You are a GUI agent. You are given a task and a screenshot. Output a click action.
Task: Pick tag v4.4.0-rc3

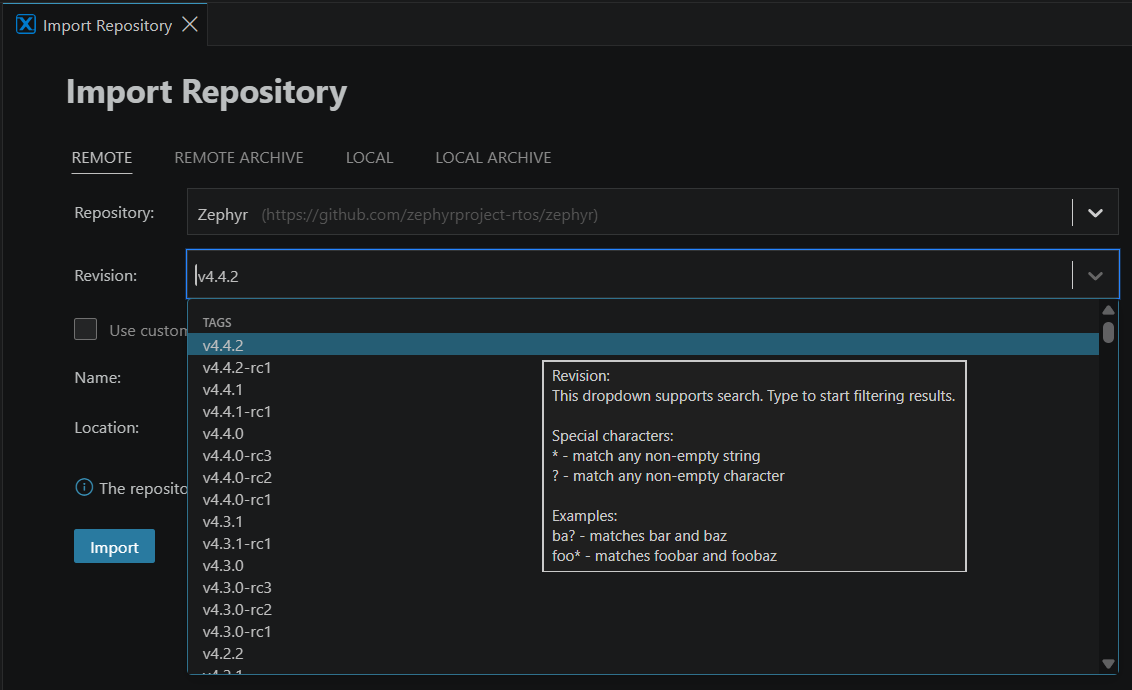click(643, 455)
